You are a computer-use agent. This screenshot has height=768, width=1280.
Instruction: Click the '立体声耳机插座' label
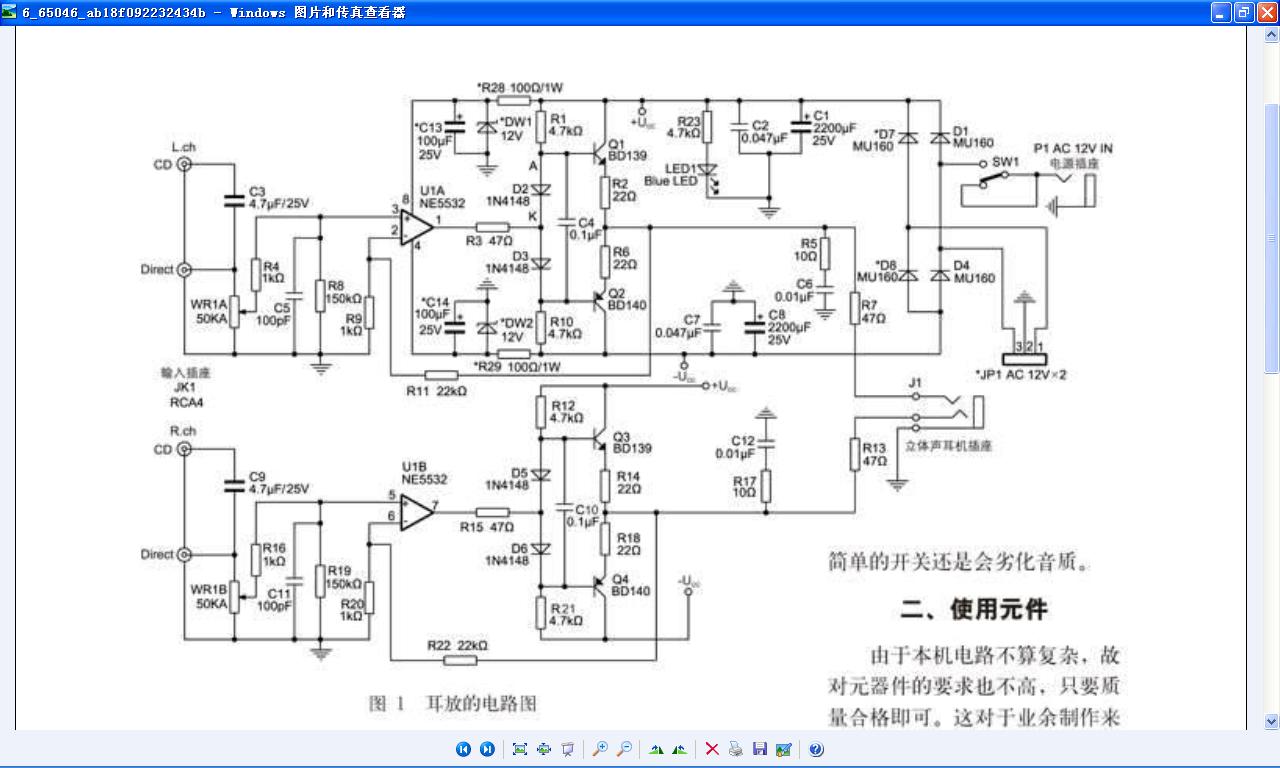(948, 446)
